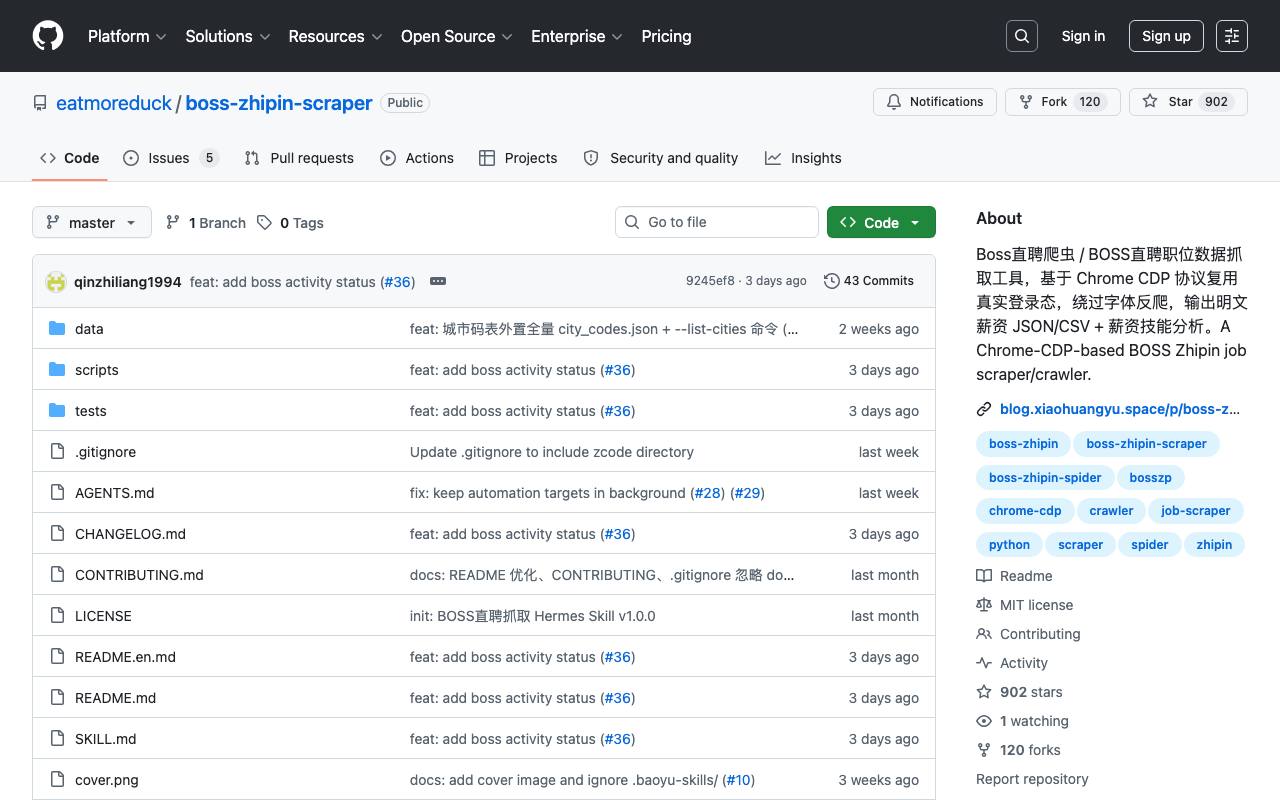1280x800 pixels.
Task: Click the boss-zhipin-spider topic tag
Action: point(1045,478)
